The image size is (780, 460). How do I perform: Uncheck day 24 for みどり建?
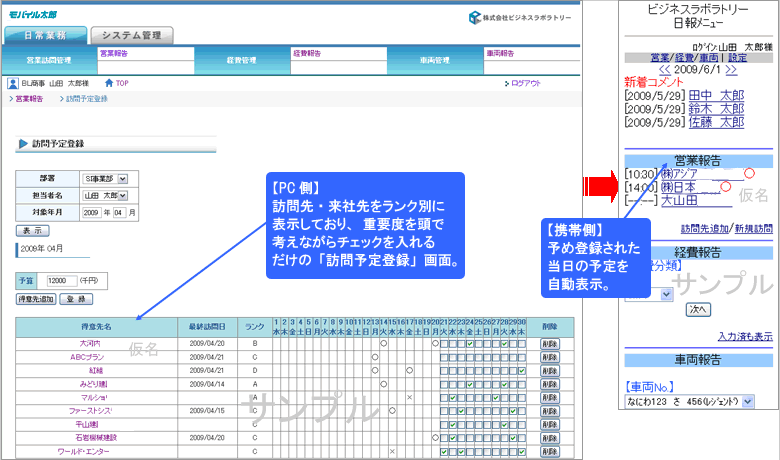point(470,384)
